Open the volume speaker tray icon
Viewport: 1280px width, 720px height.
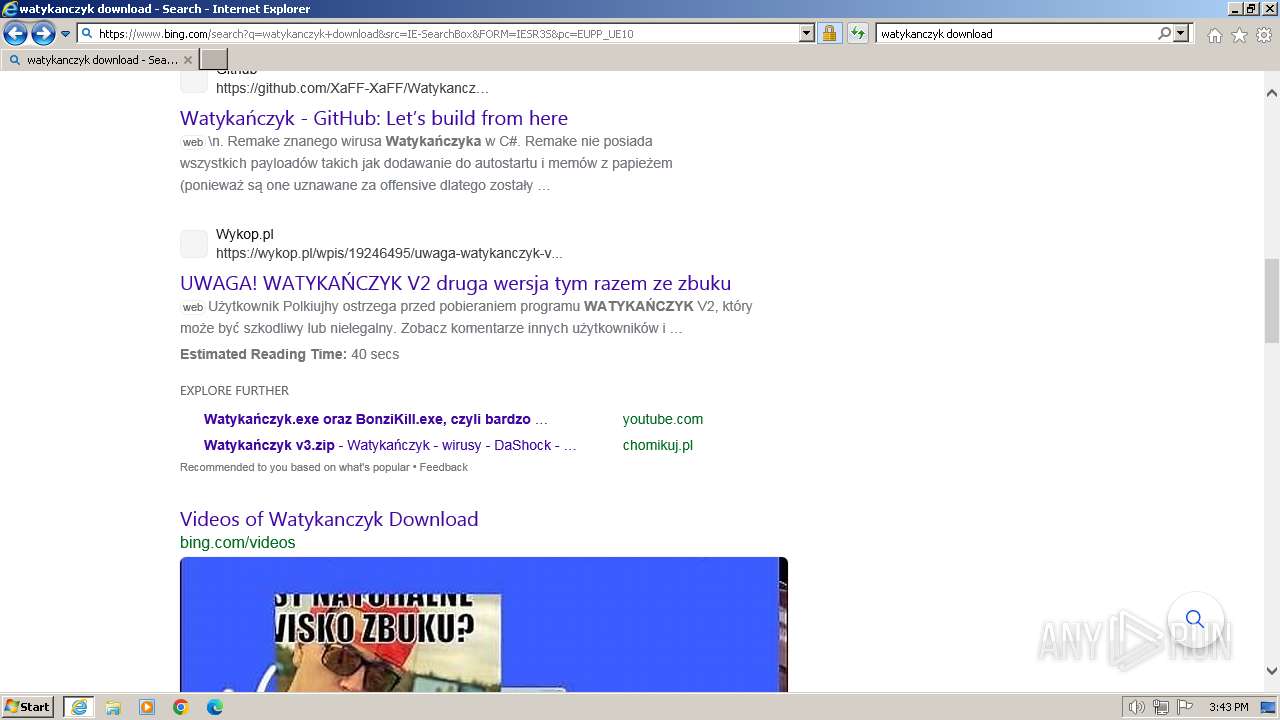click(1137, 707)
